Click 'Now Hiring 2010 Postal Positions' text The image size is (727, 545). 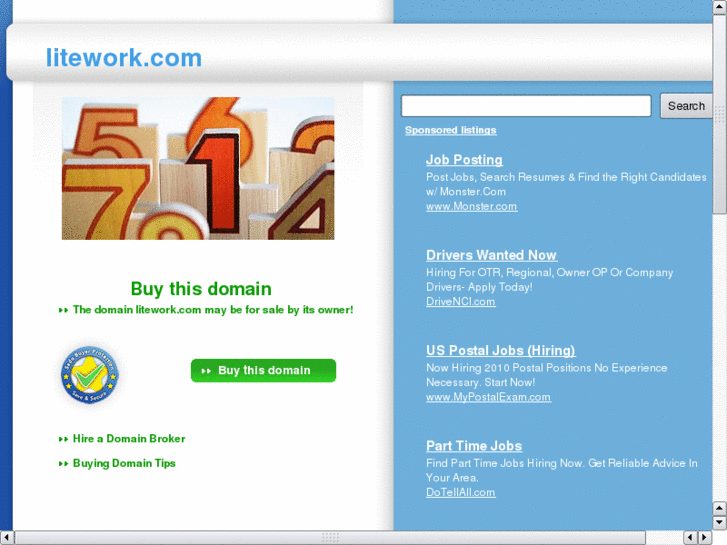click(547, 375)
